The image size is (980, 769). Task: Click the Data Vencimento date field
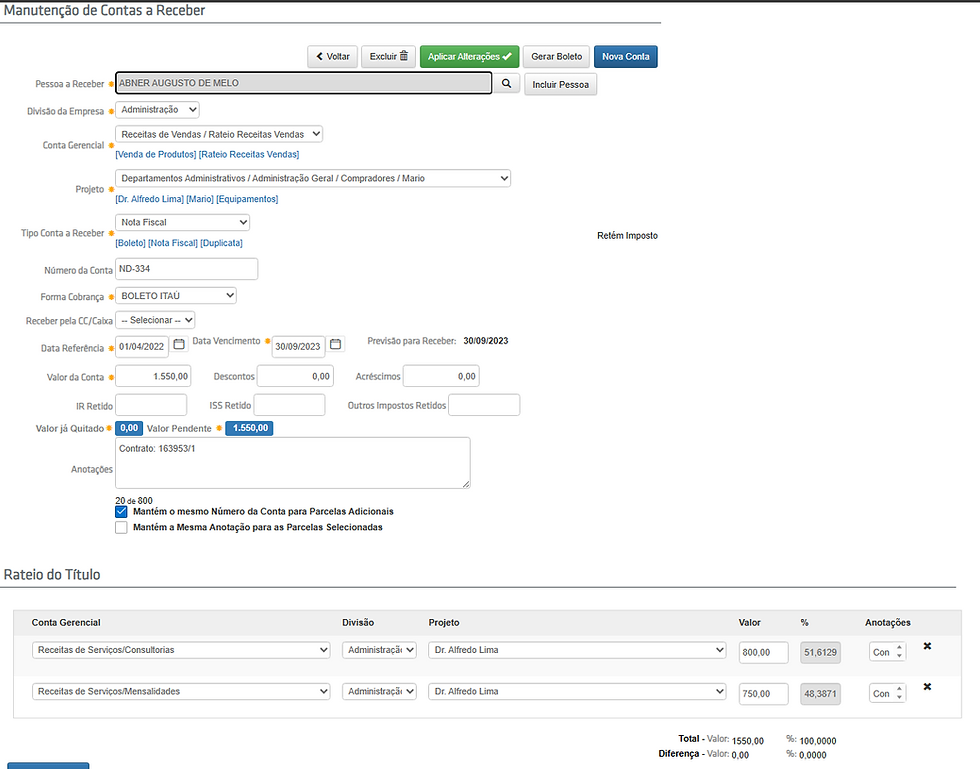pyautogui.click(x=298, y=346)
